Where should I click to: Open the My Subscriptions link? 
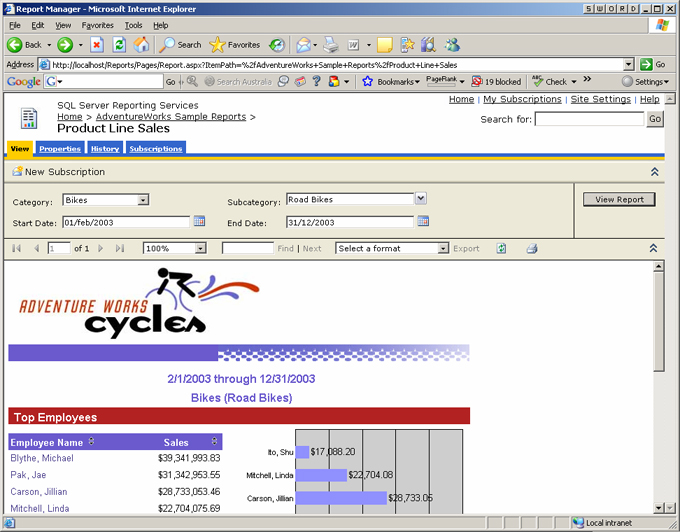click(522, 99)
